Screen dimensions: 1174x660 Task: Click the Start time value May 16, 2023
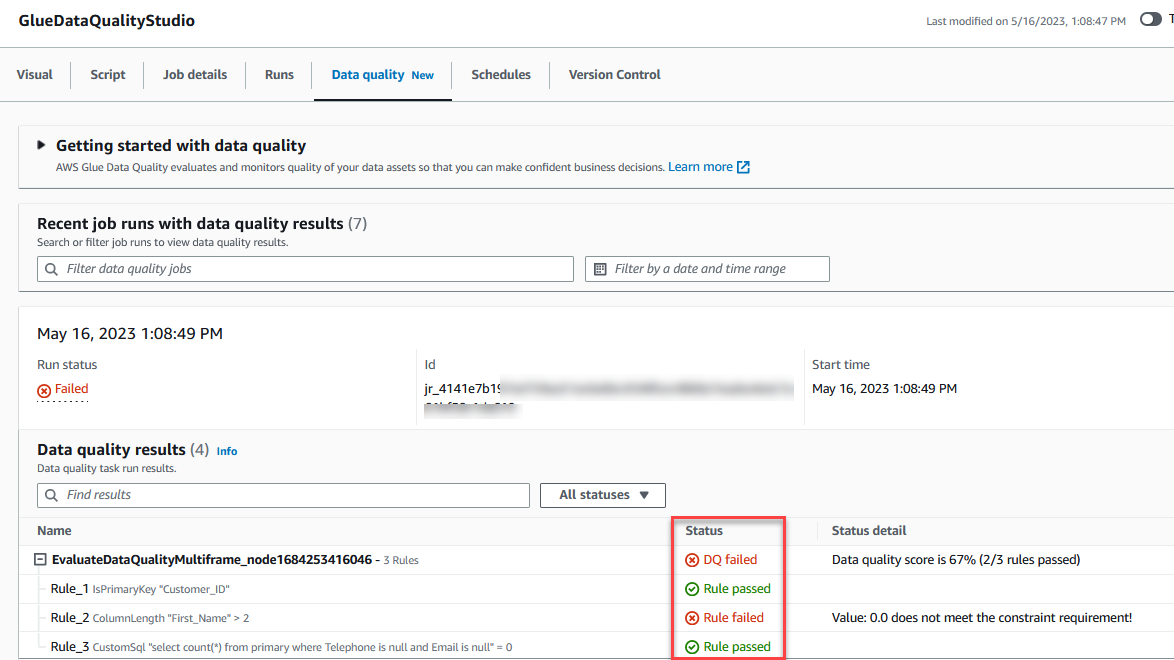coord(884,389)
